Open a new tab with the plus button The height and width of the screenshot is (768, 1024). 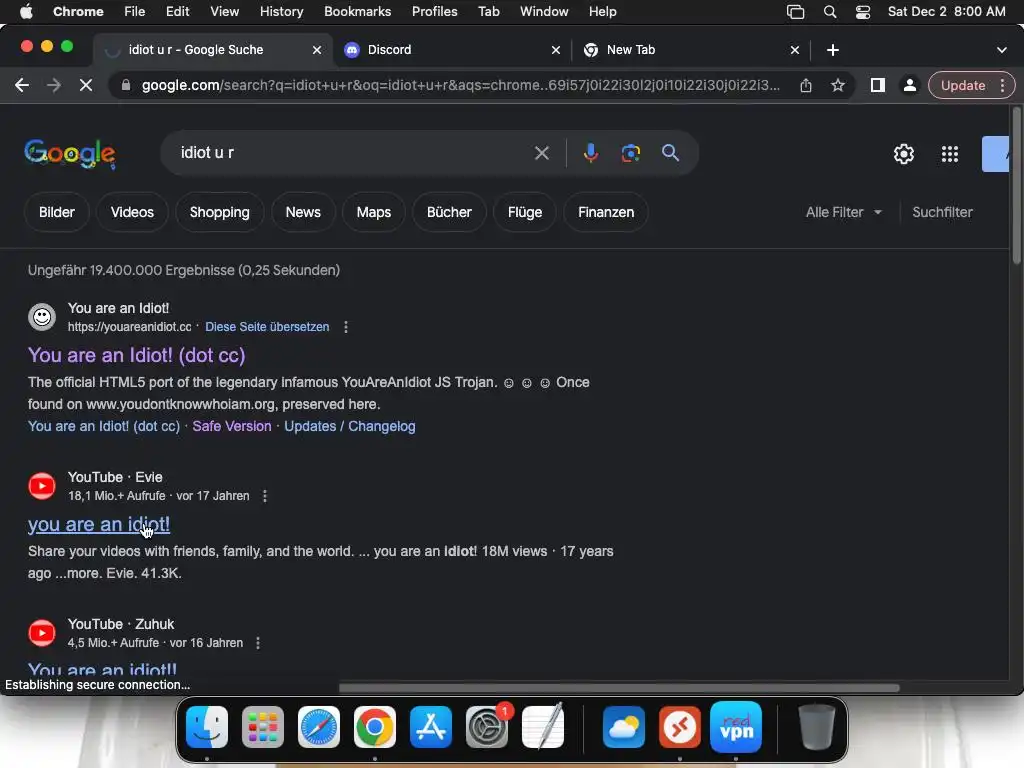[x=833, y=50]
